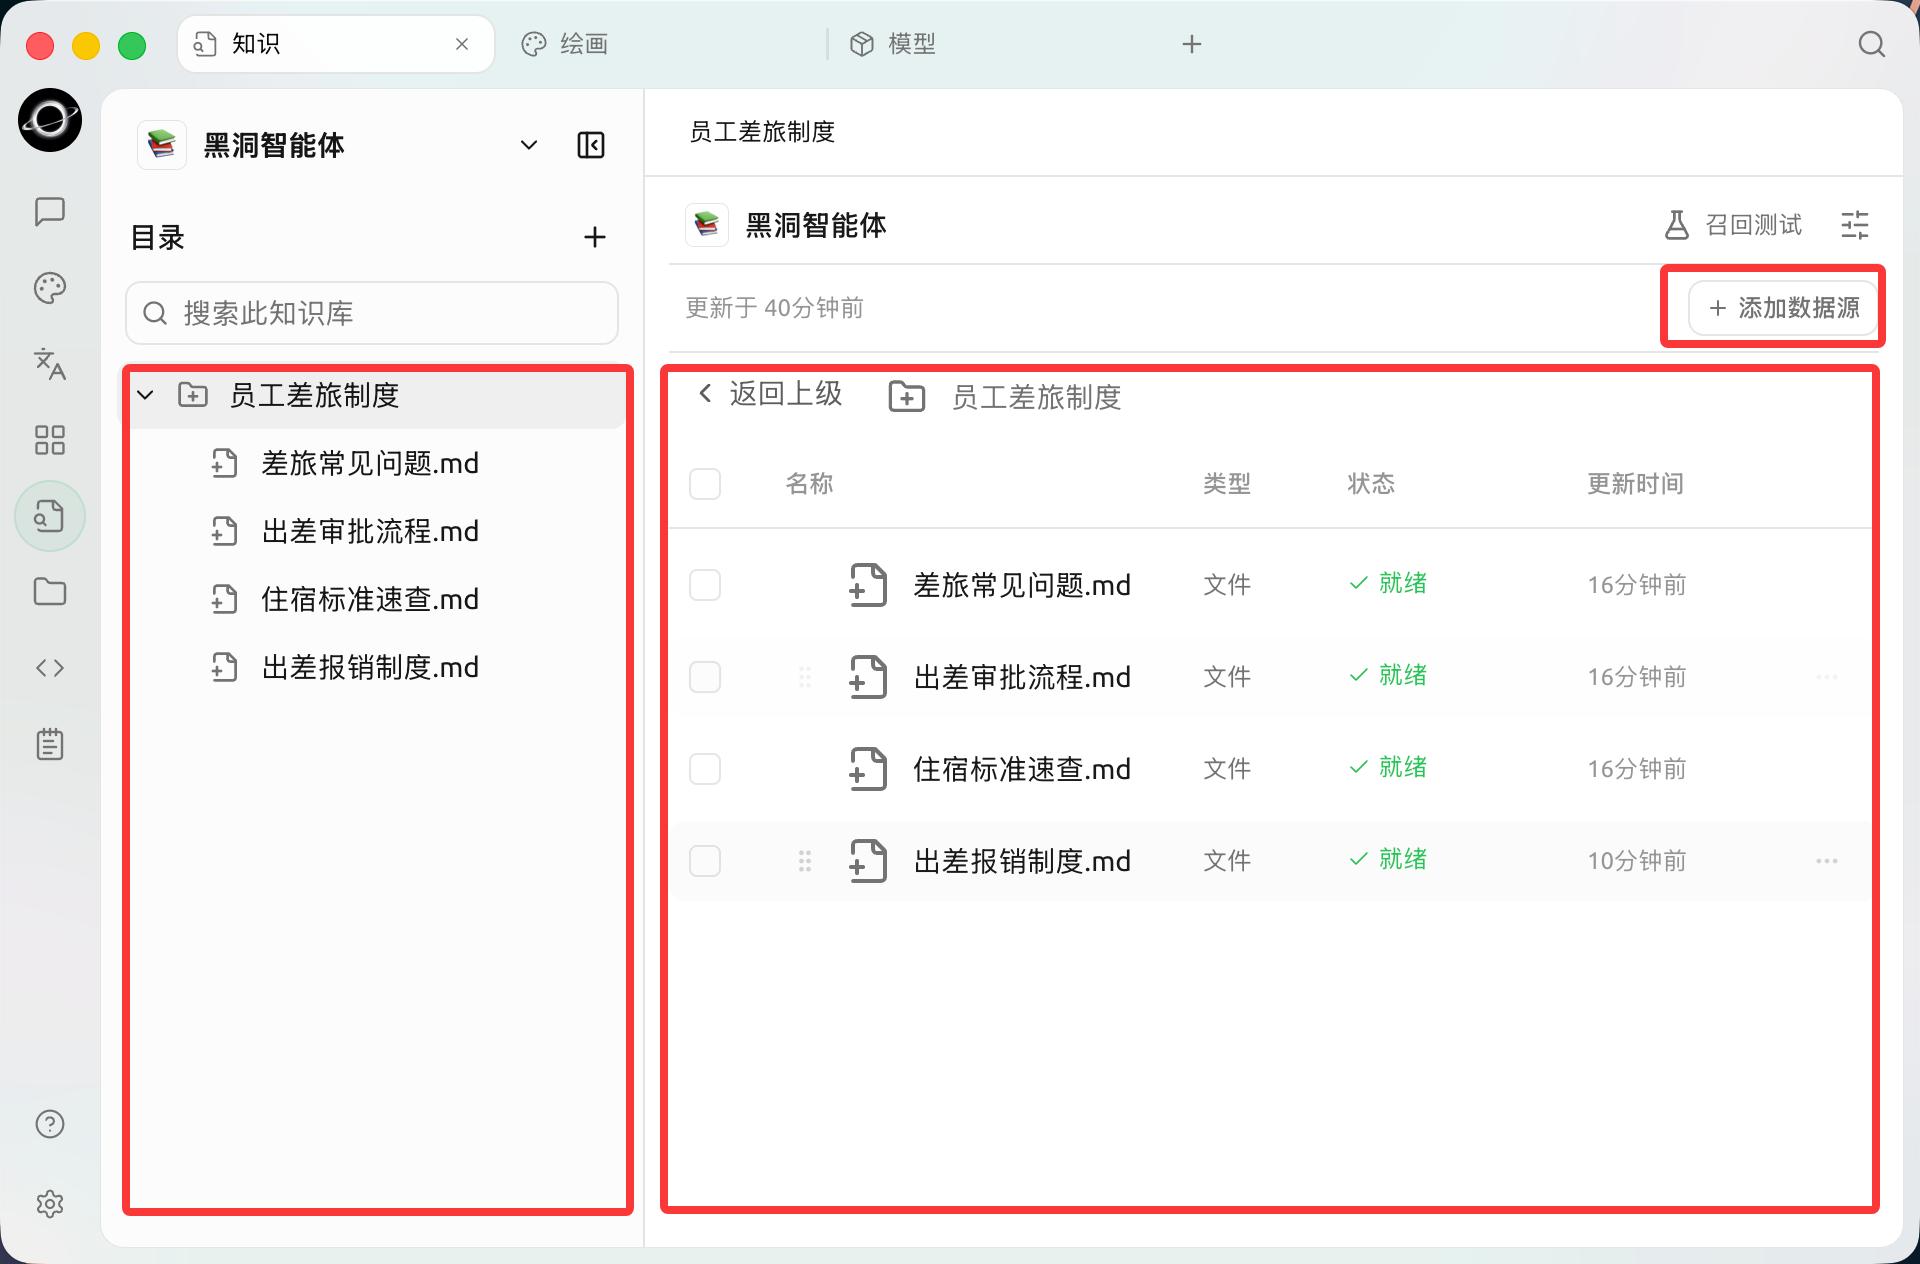
Task: Select 住宿标准速查.md in directory tree
Action: [370, 599]
